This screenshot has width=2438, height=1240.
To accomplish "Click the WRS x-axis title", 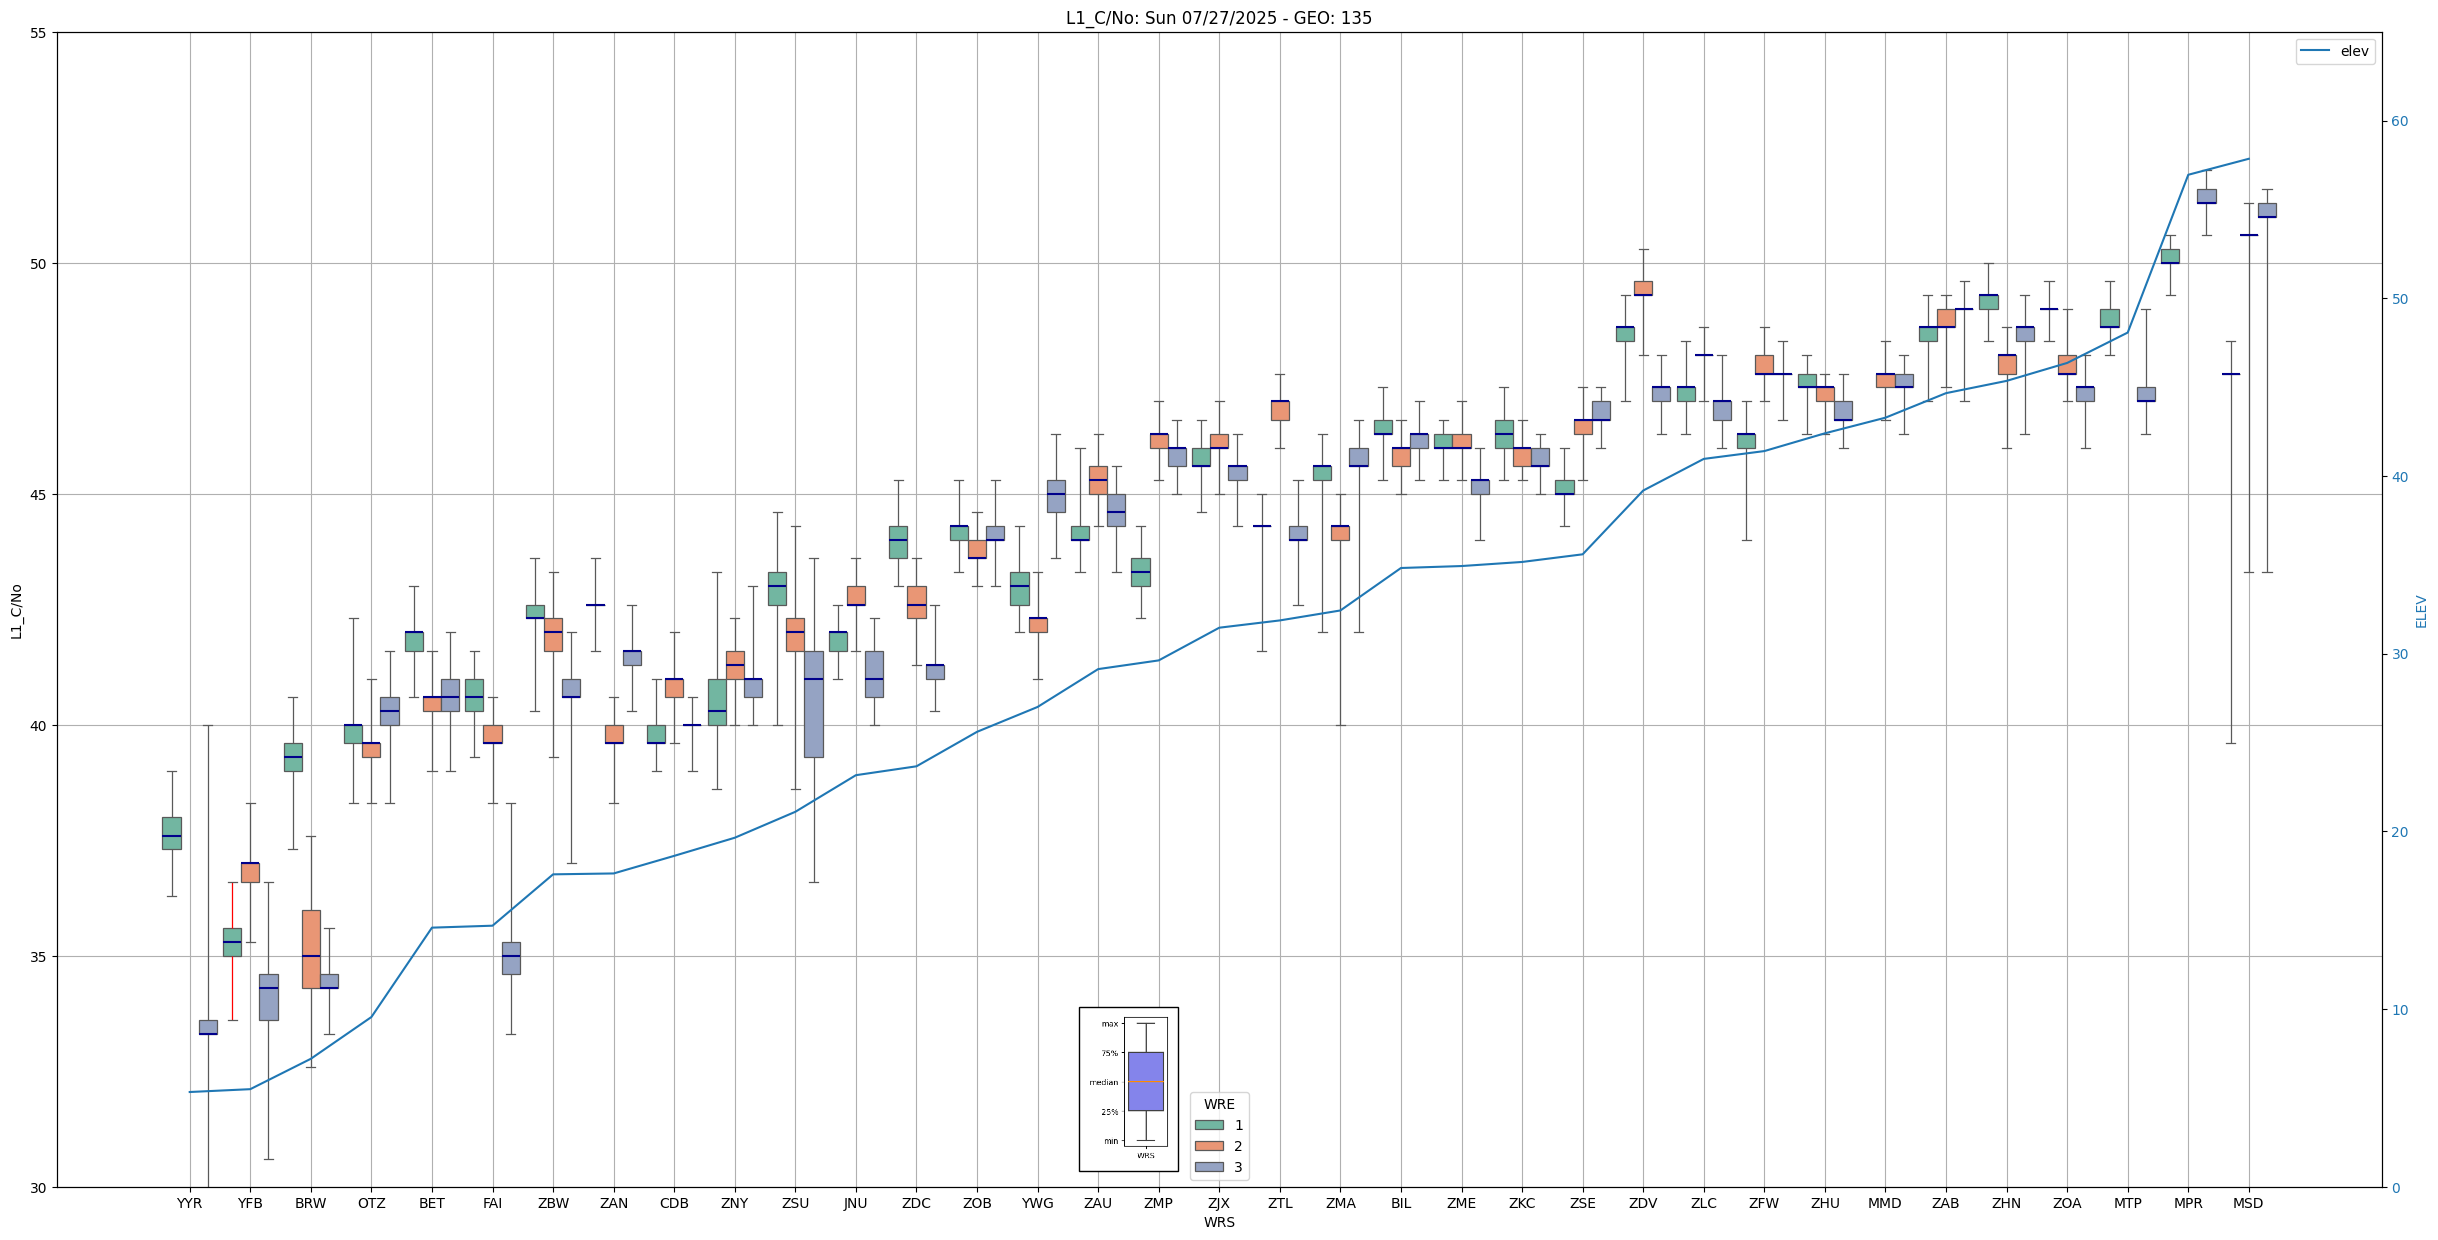I will point(1218,1222).
